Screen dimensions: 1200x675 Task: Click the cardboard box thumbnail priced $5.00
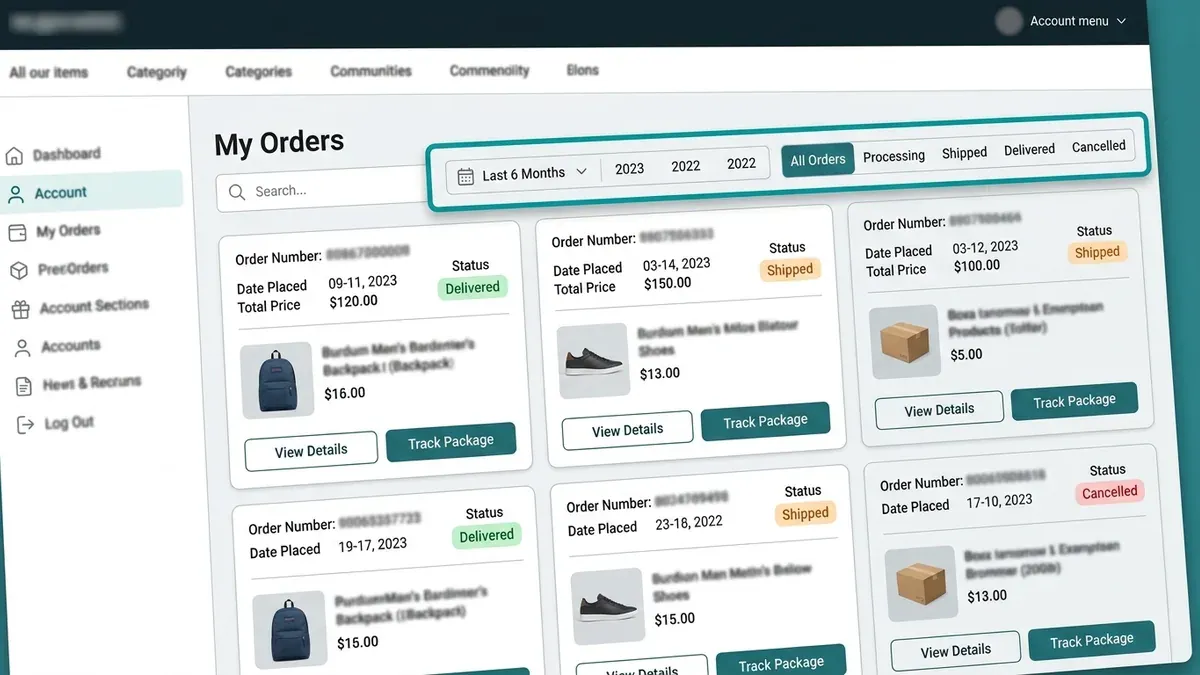pyautogui.click(x=905, y=342)
